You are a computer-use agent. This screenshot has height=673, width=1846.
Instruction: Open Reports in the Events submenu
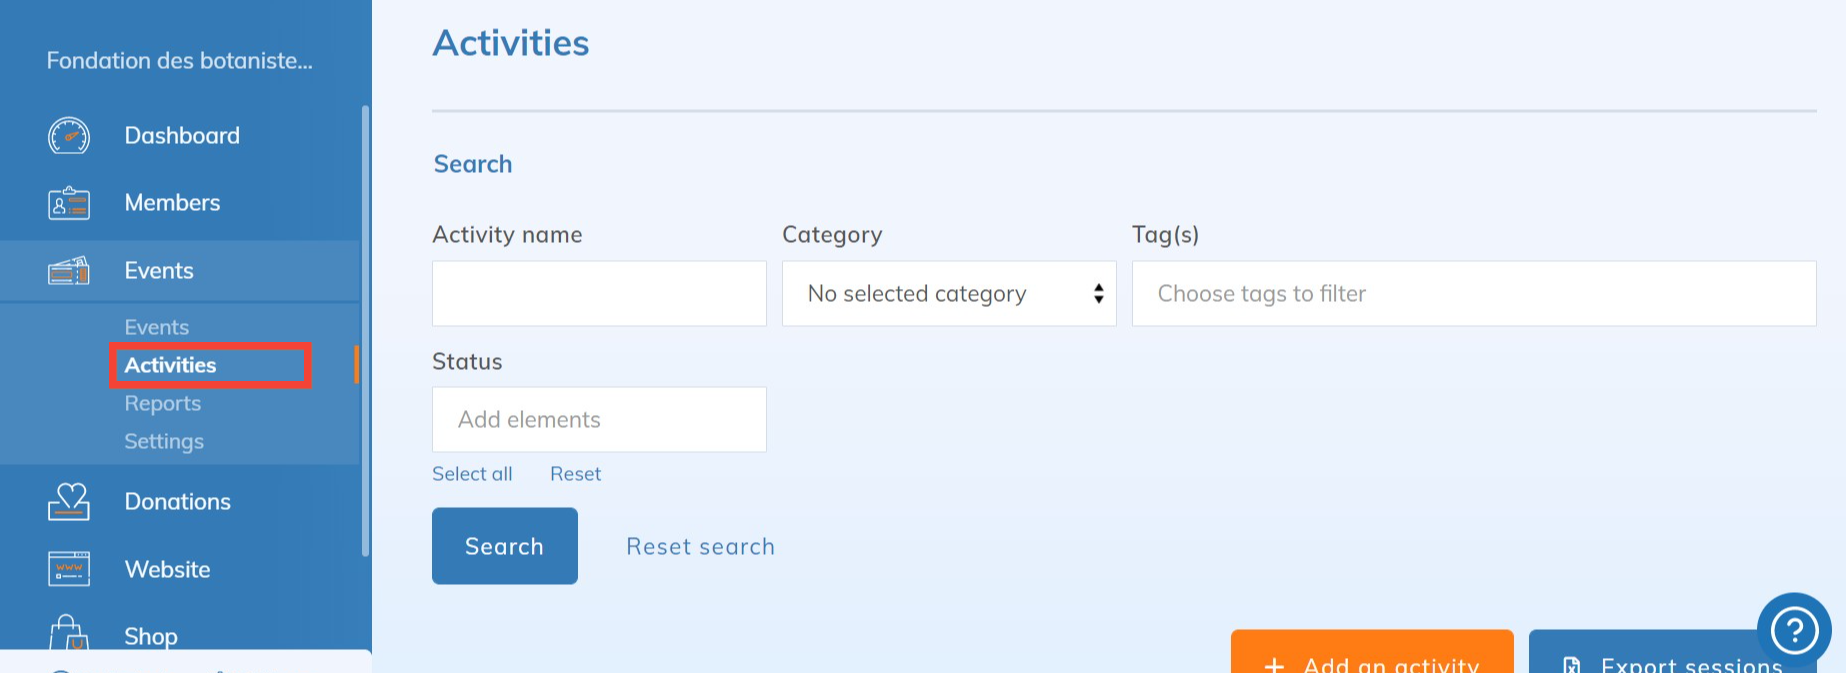coord(163,403)
